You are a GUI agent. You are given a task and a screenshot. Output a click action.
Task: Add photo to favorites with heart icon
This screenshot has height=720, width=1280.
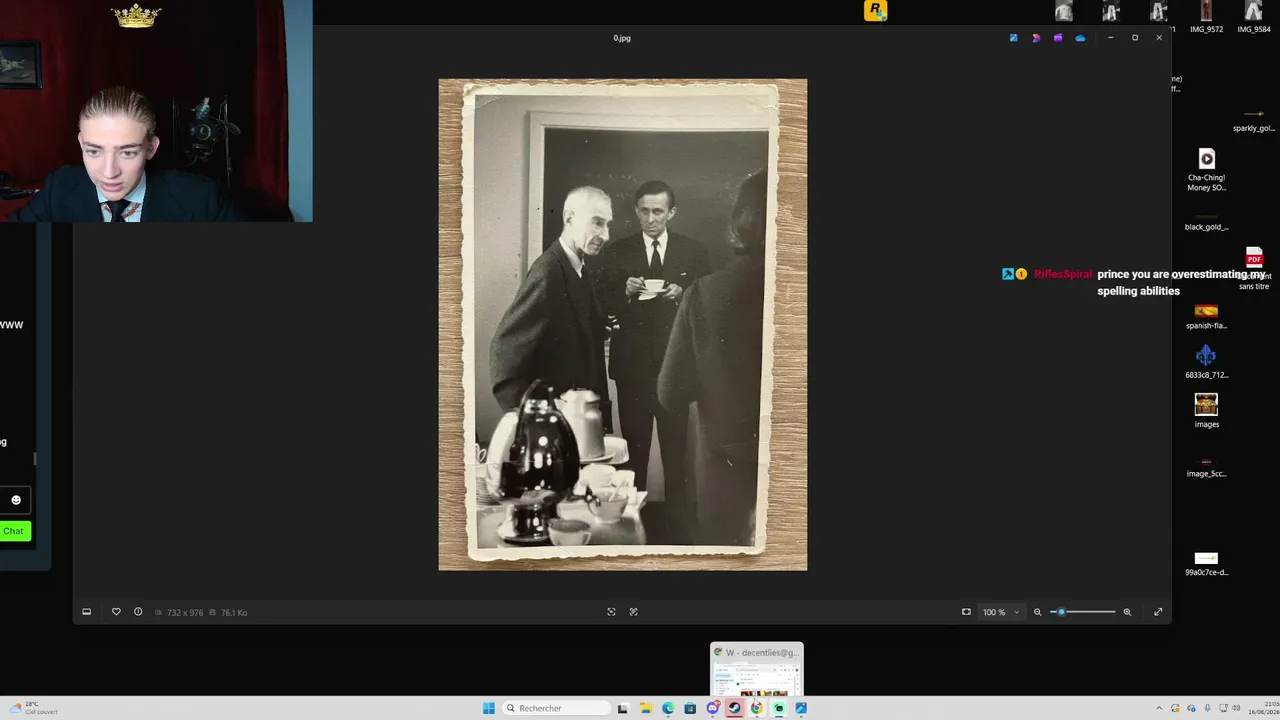(116, 612)
